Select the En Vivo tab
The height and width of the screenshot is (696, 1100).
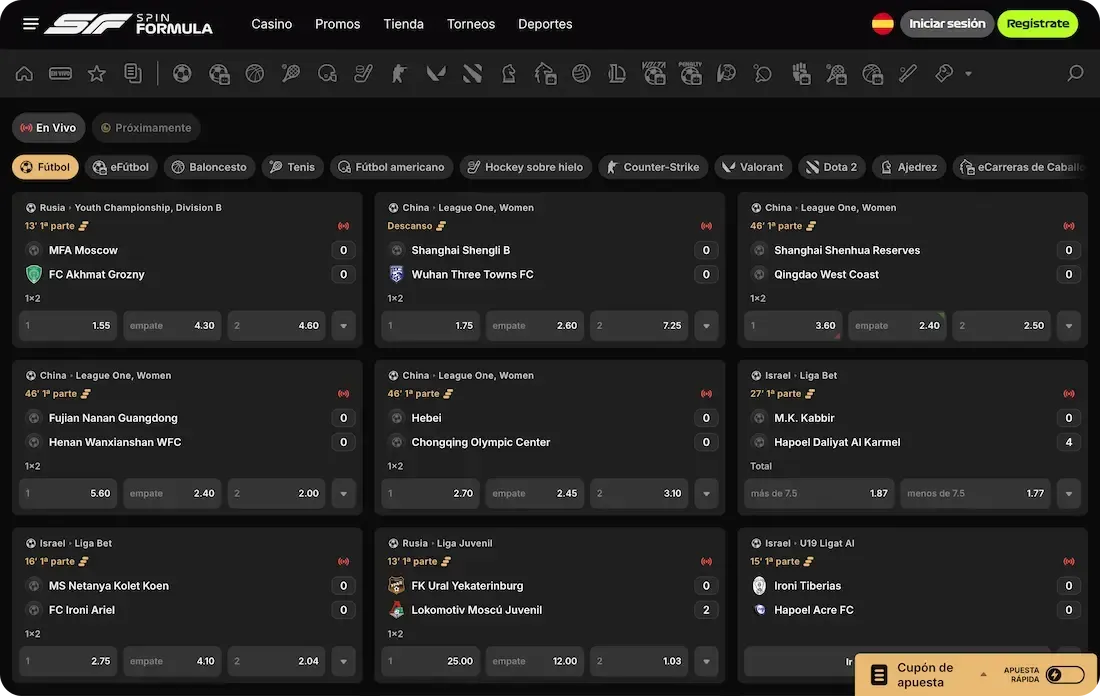pyautogui.click(x=48, y=128)
